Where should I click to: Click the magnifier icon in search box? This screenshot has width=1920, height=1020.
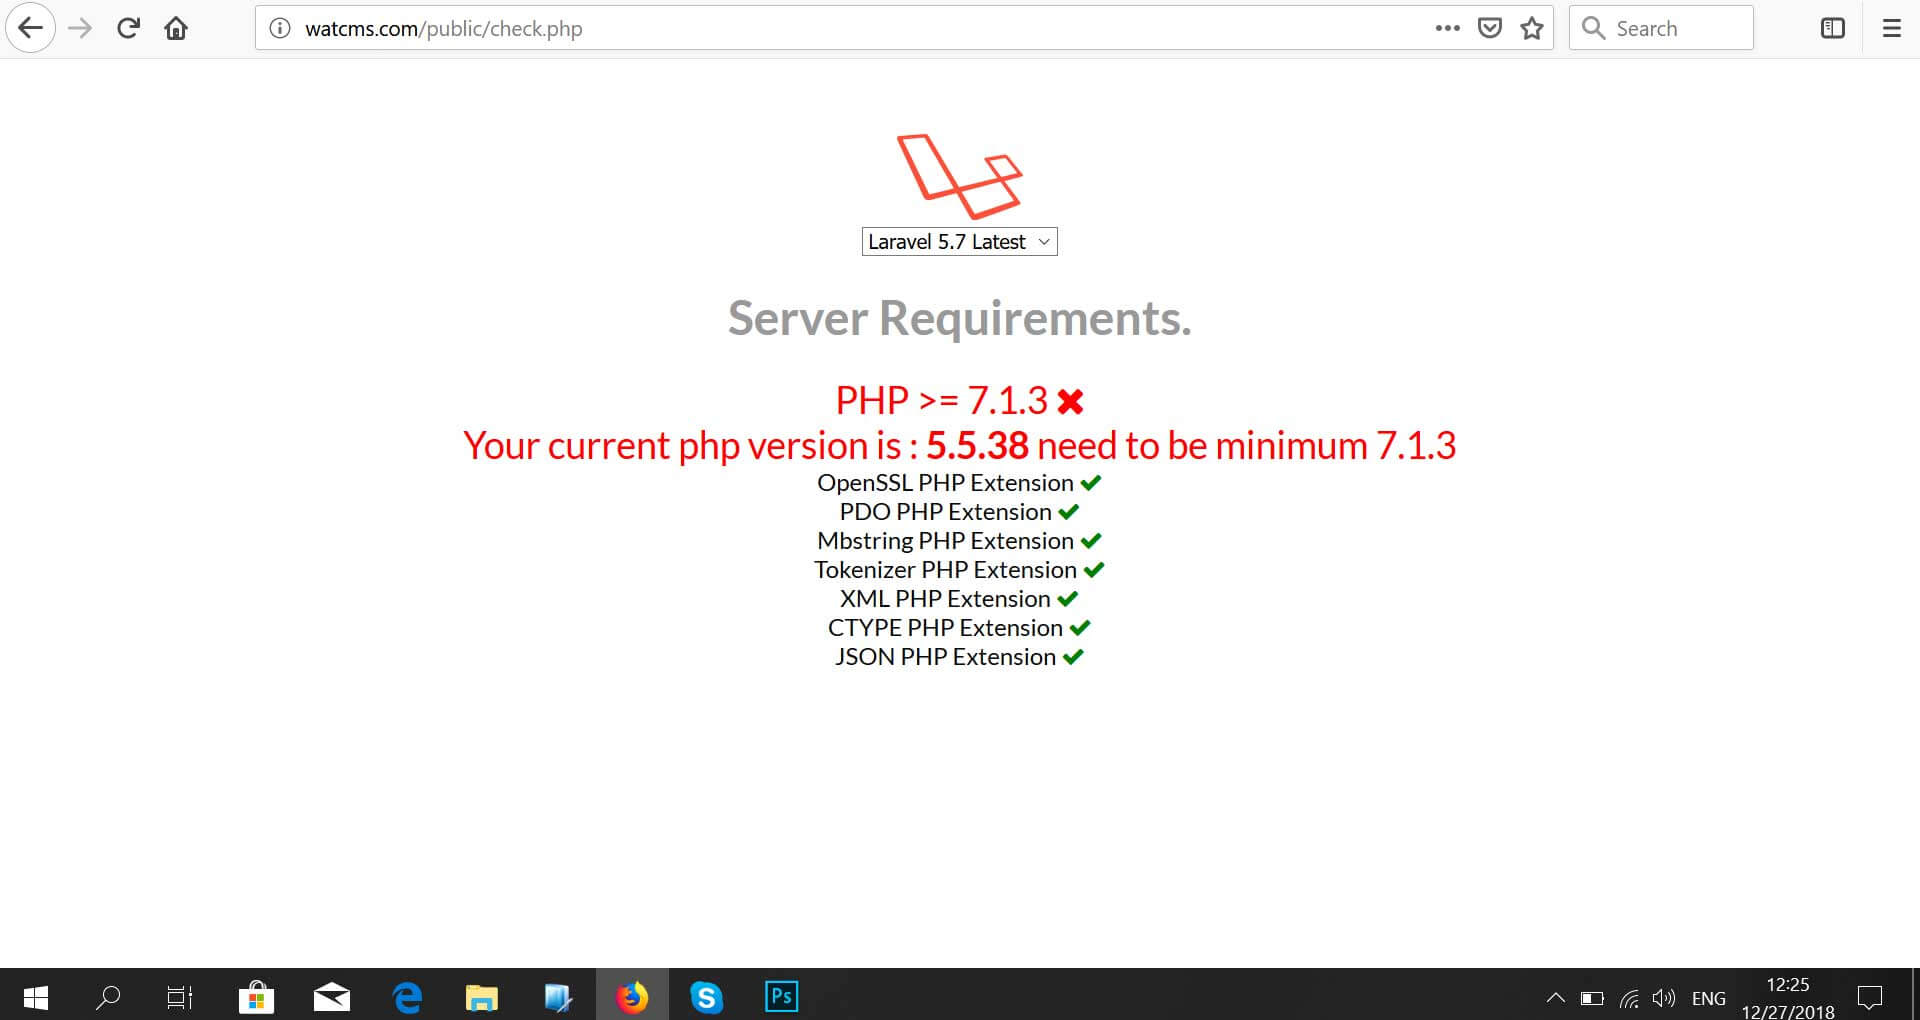pos(1593,28)
